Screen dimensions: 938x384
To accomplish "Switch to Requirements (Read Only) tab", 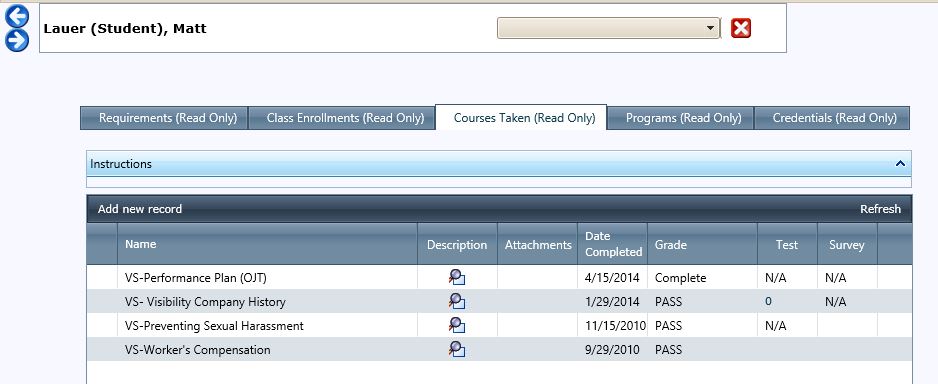I will (164, 118).
